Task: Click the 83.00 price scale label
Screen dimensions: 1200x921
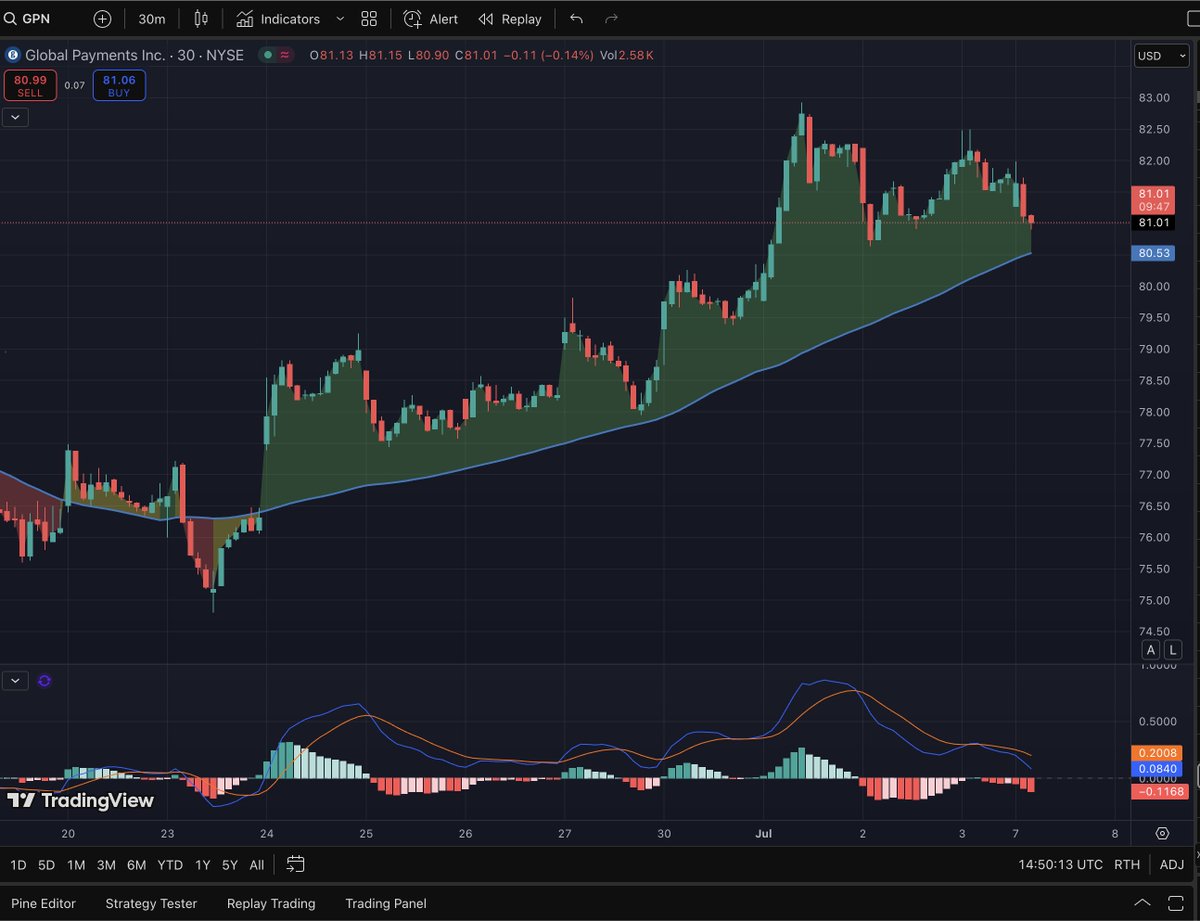Action: click(1156, 98)
